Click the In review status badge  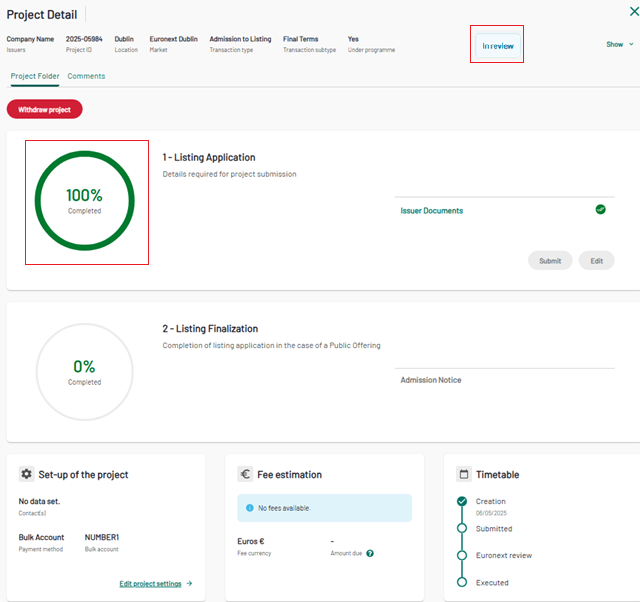tap(497, 46)
